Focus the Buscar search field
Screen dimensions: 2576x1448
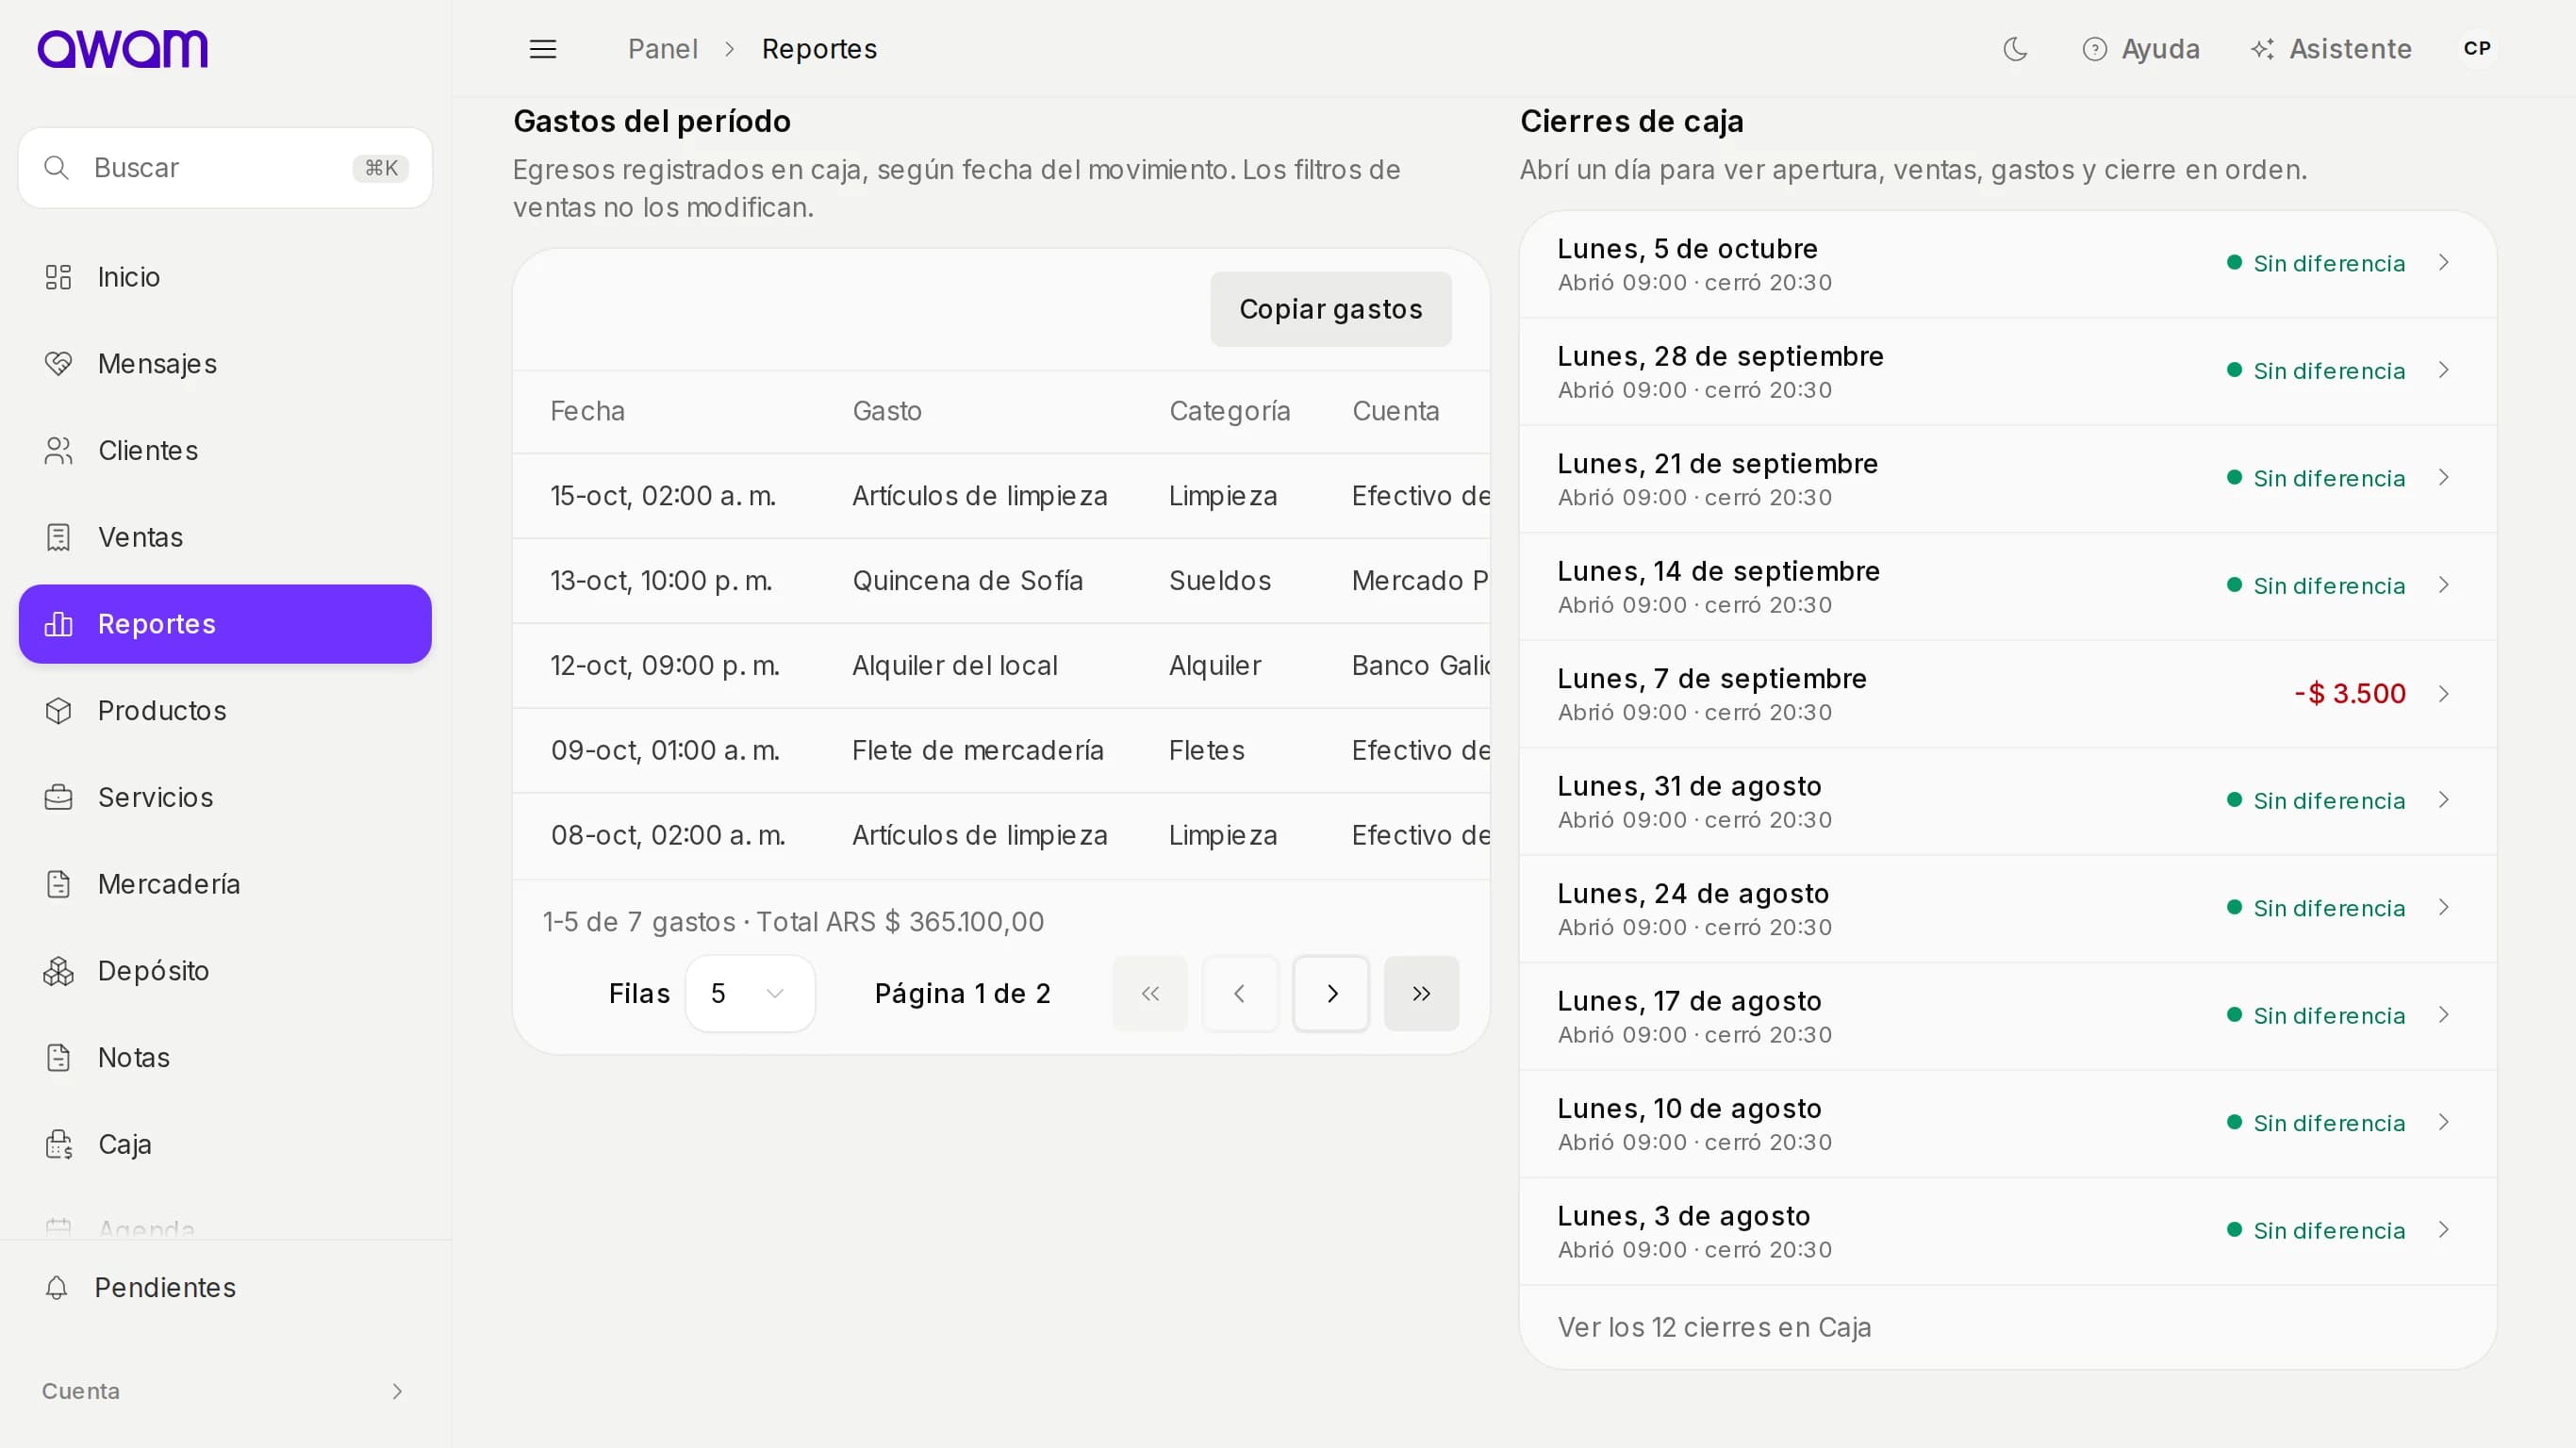point(225,168)
